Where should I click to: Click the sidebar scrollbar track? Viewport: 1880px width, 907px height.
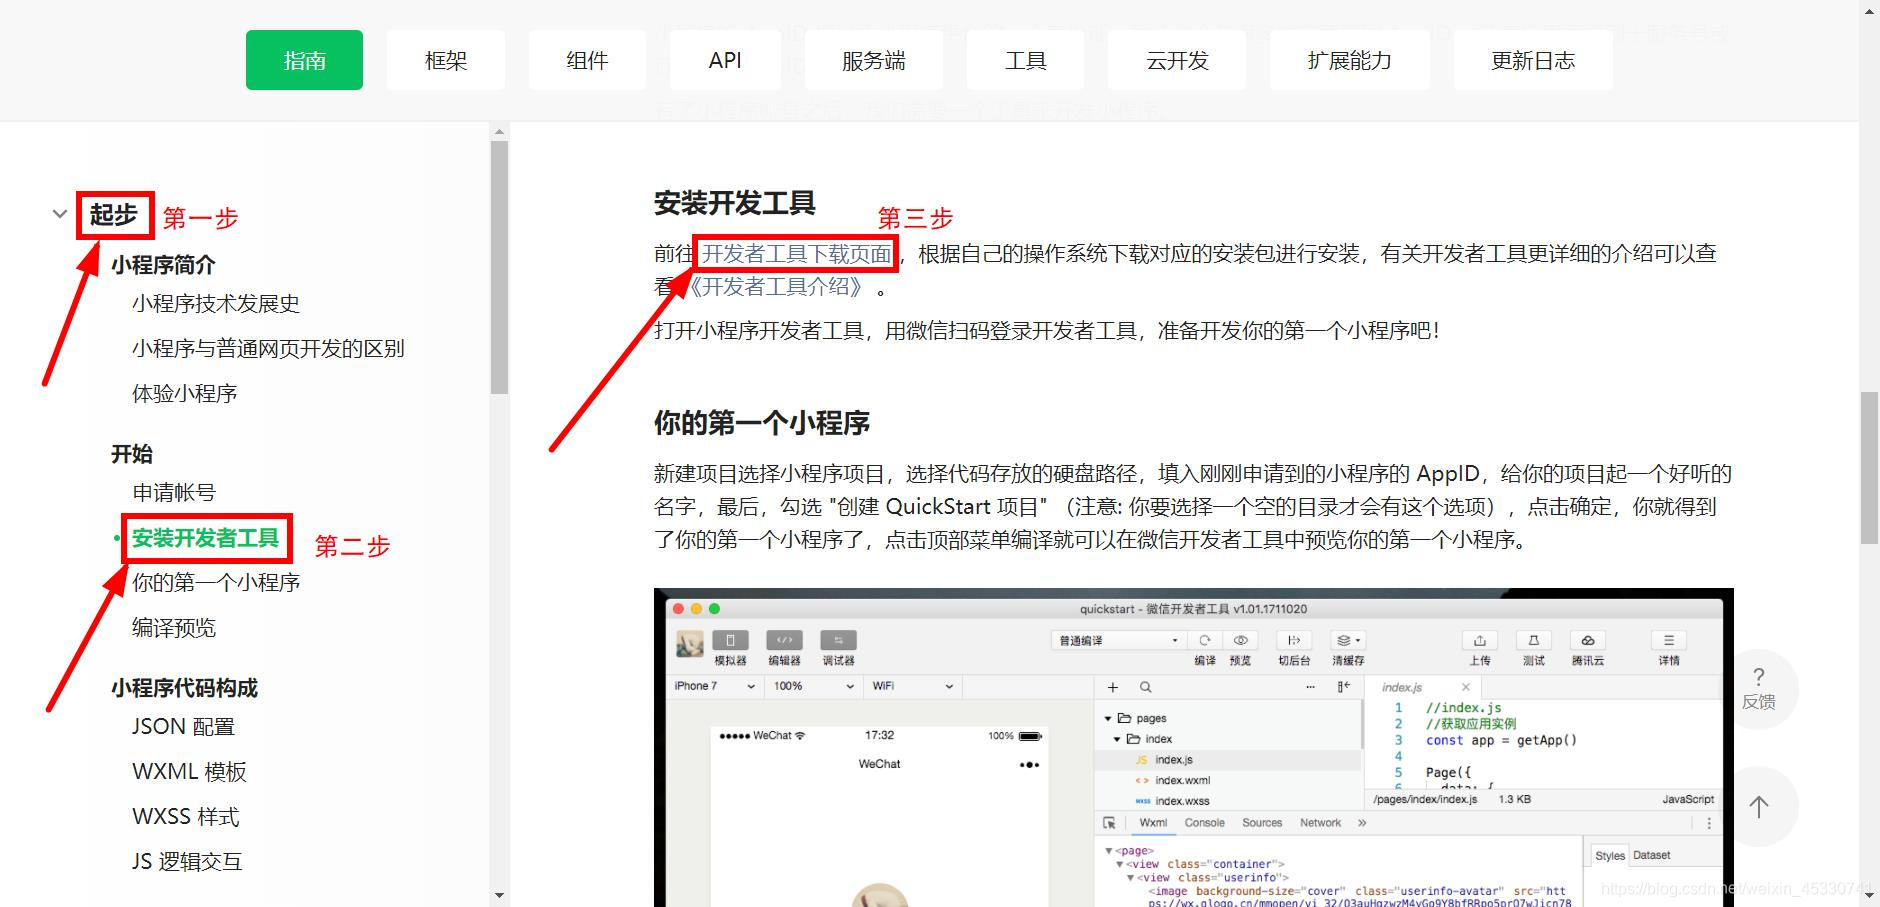pos(500,500)
